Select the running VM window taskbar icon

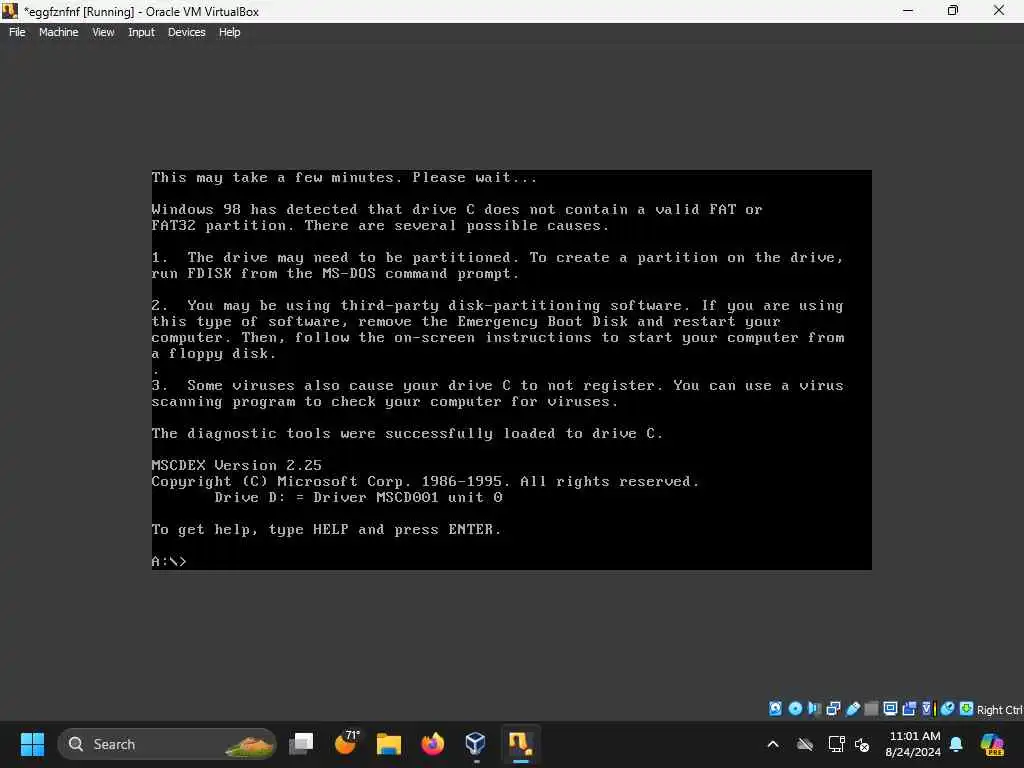pyautogui.click(x=520, y=744)
